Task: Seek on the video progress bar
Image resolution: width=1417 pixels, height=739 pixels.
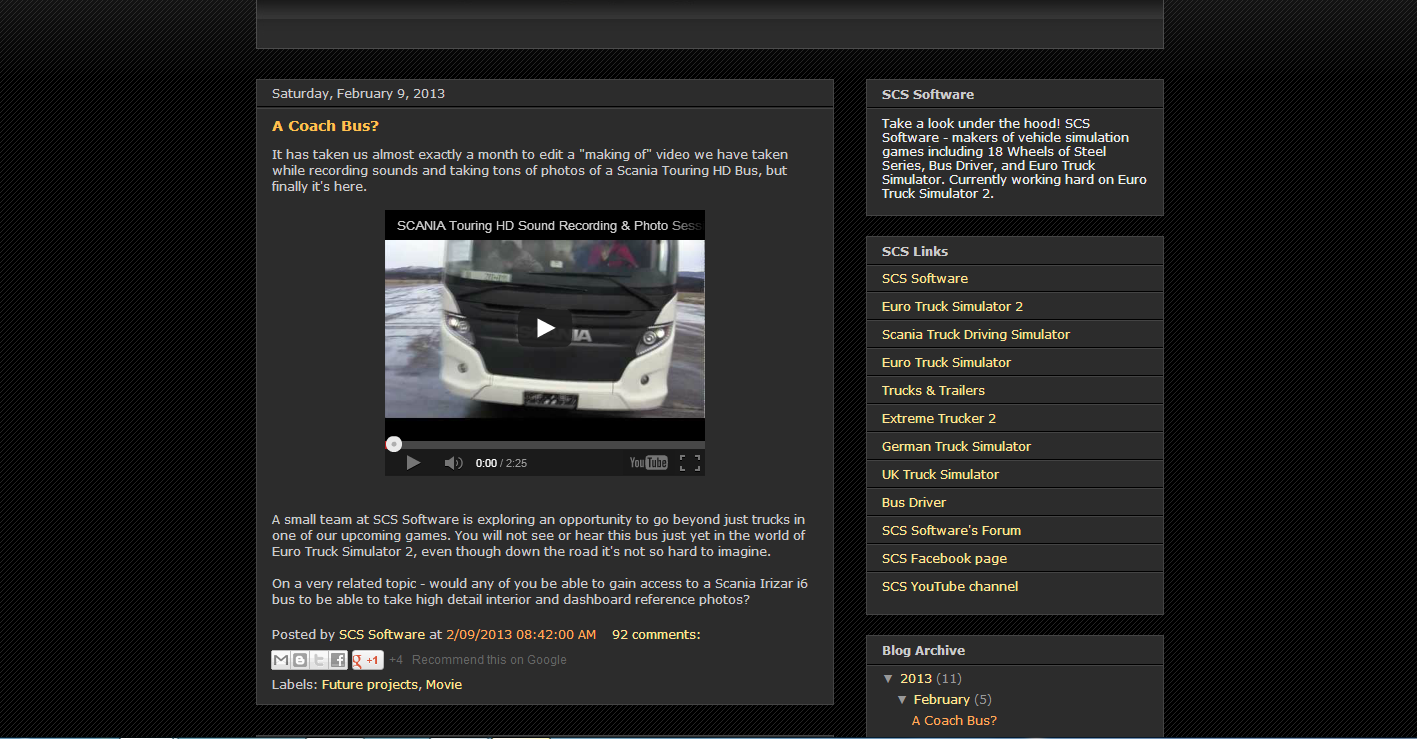Action: tap(545, 444)
